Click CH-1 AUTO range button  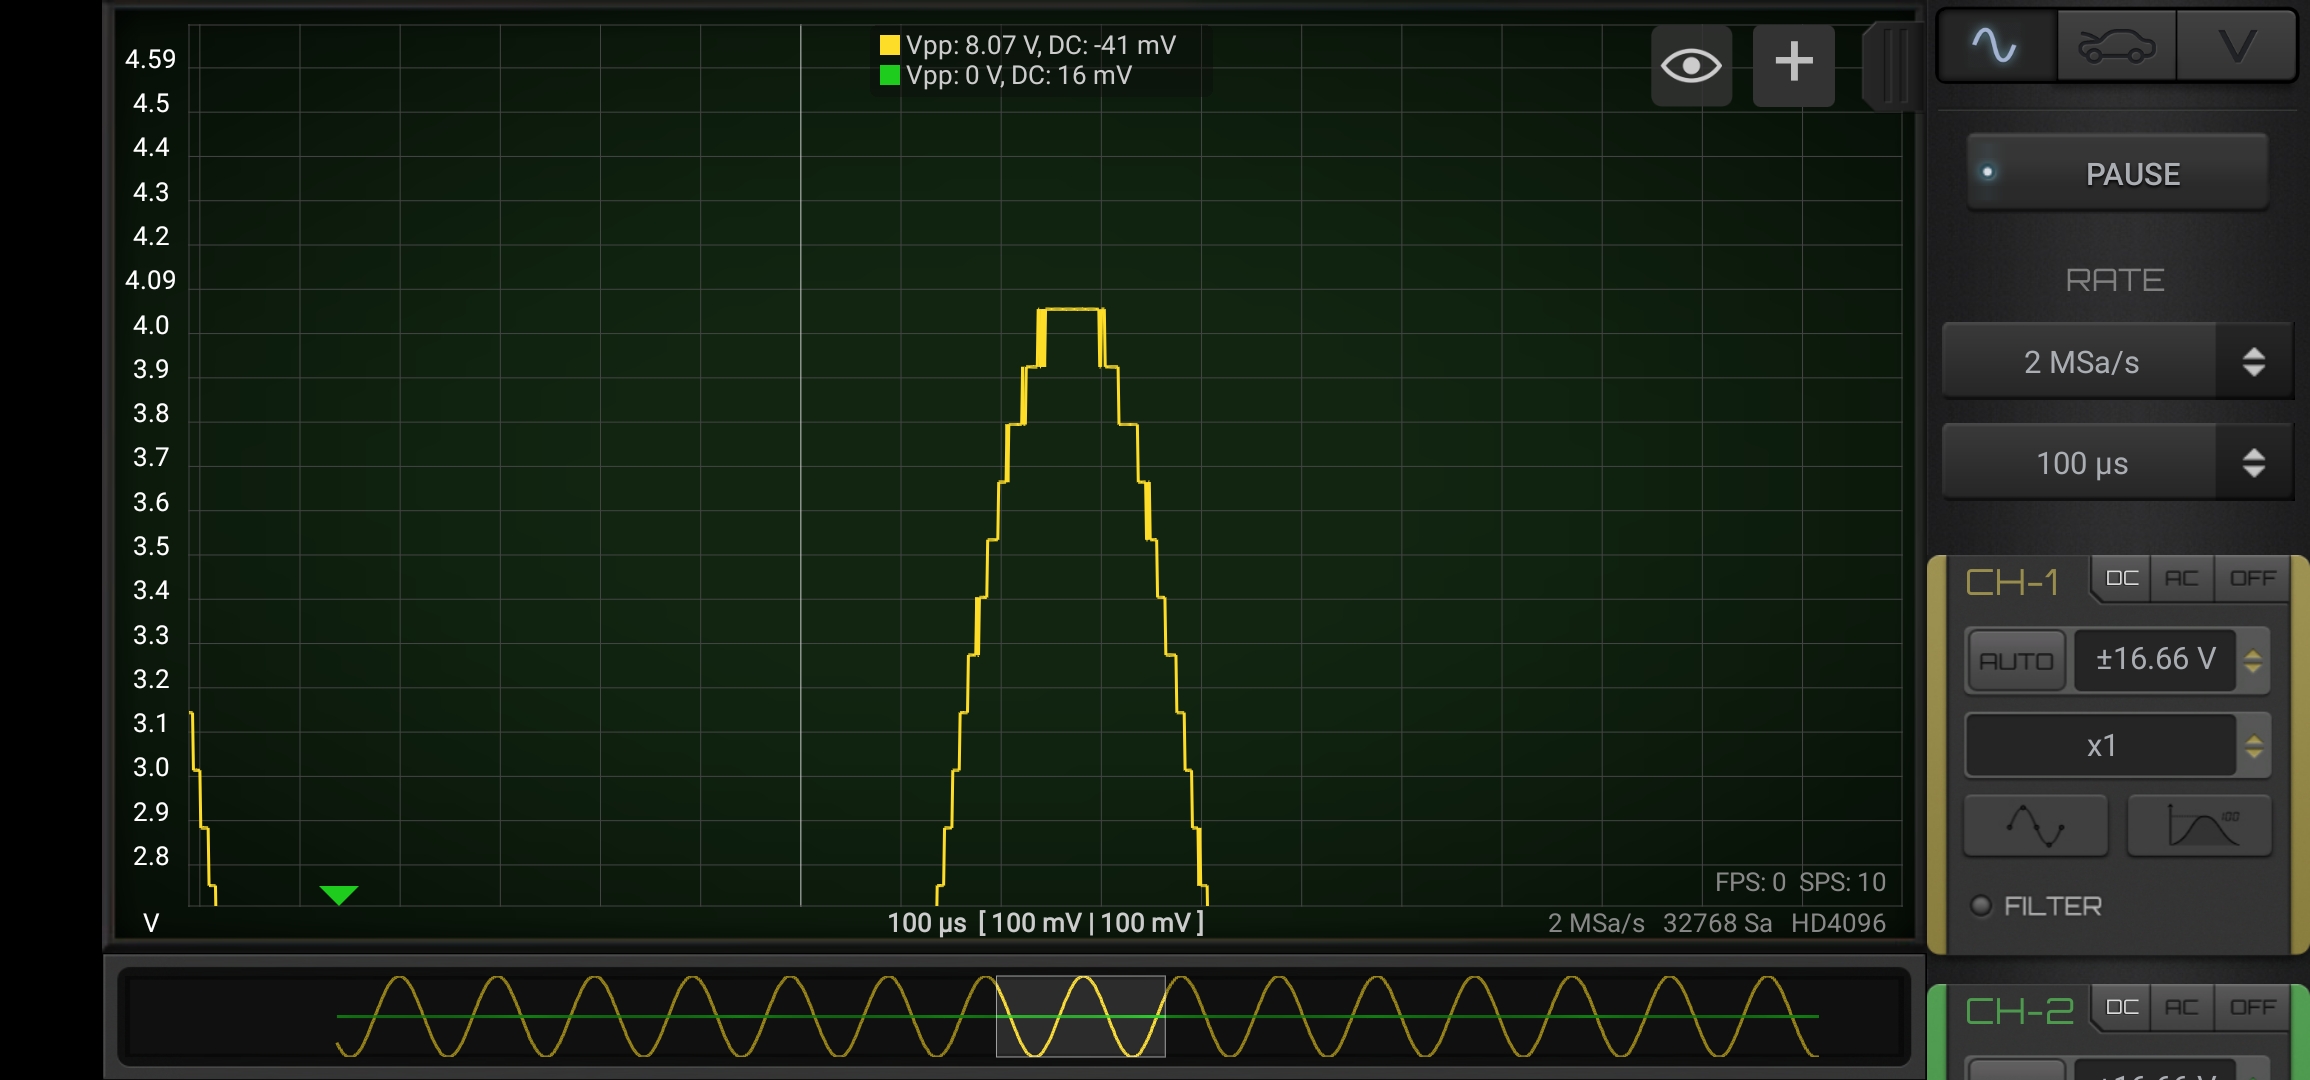click(x=2015, y=661)
